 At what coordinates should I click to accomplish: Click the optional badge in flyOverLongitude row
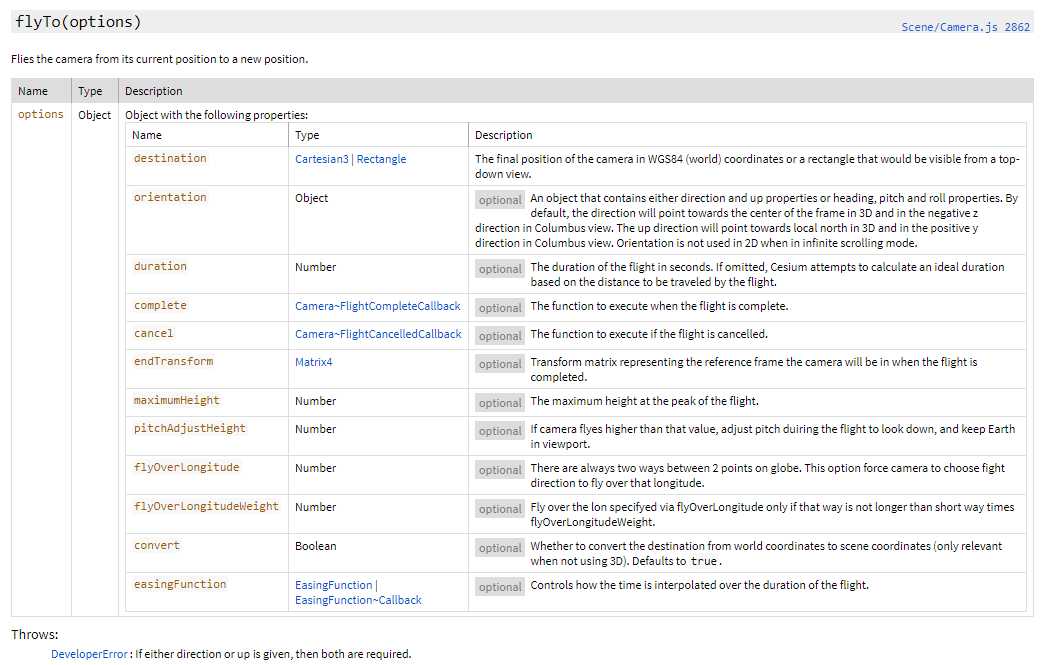(x=500, y=470)
